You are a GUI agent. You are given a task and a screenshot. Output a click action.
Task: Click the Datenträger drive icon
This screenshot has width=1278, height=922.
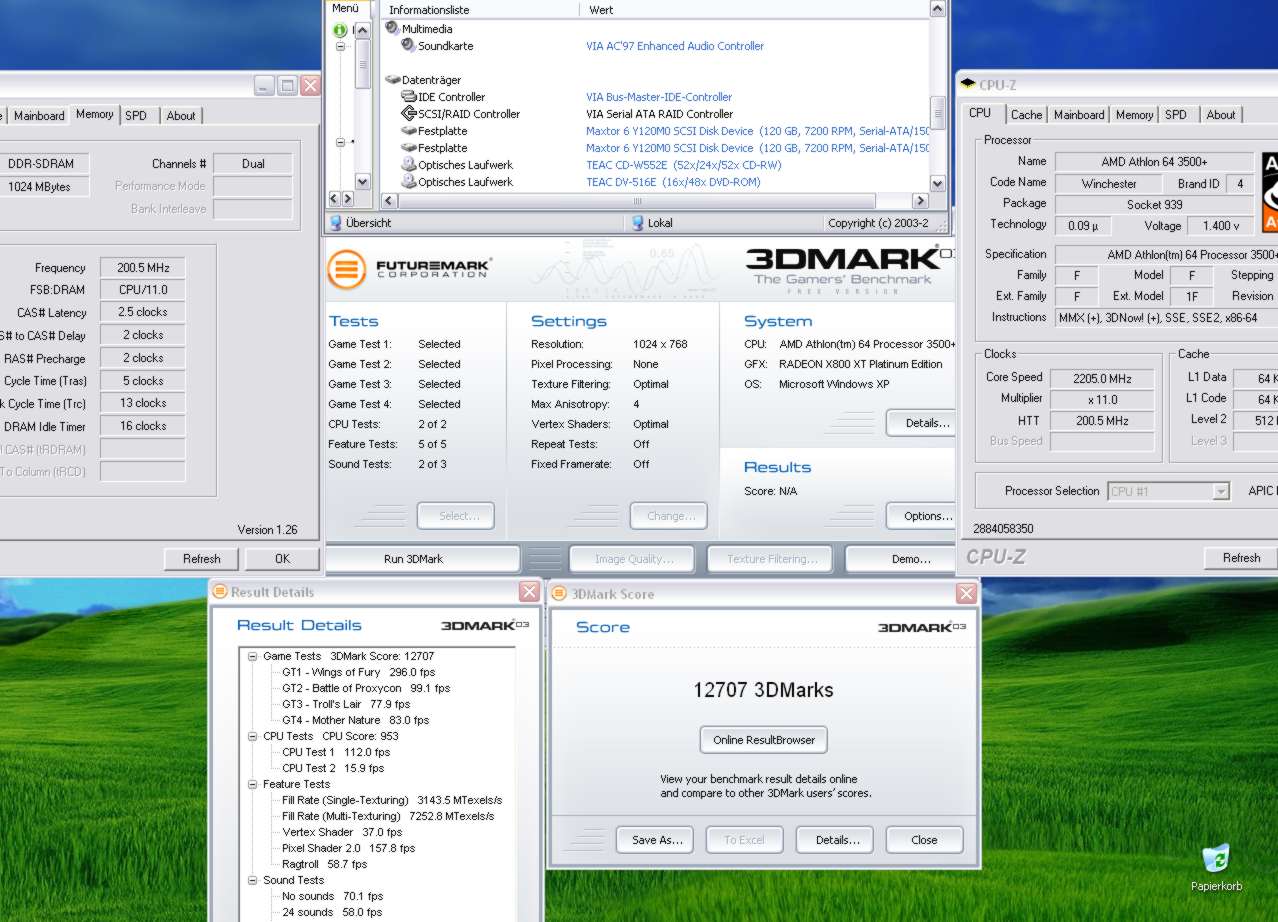pyautogui.click(x=392, y=80)
